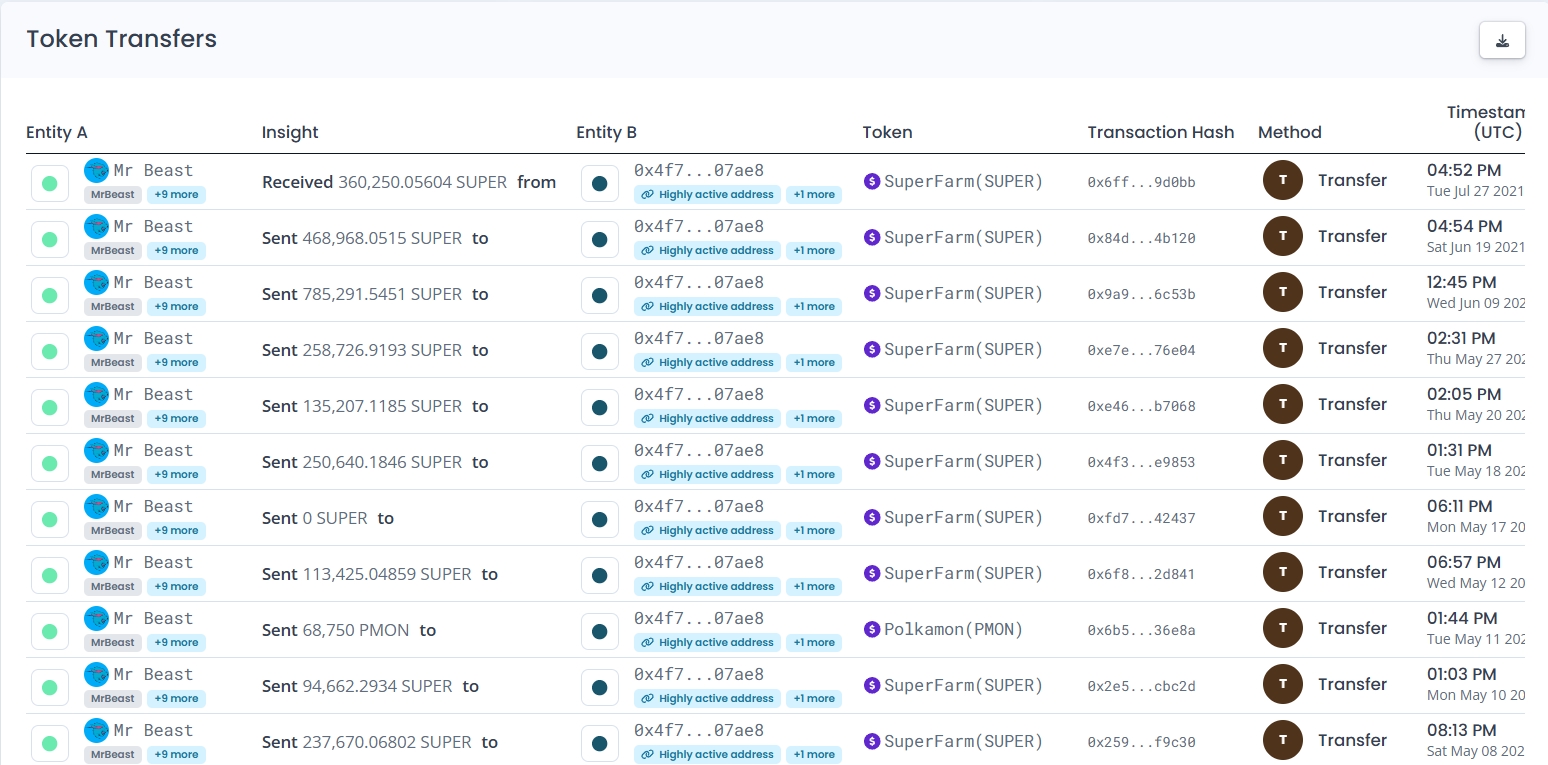Click the MrBeast label tag in second row
This screenshot has width=1548, height=765.
point(111,251)
